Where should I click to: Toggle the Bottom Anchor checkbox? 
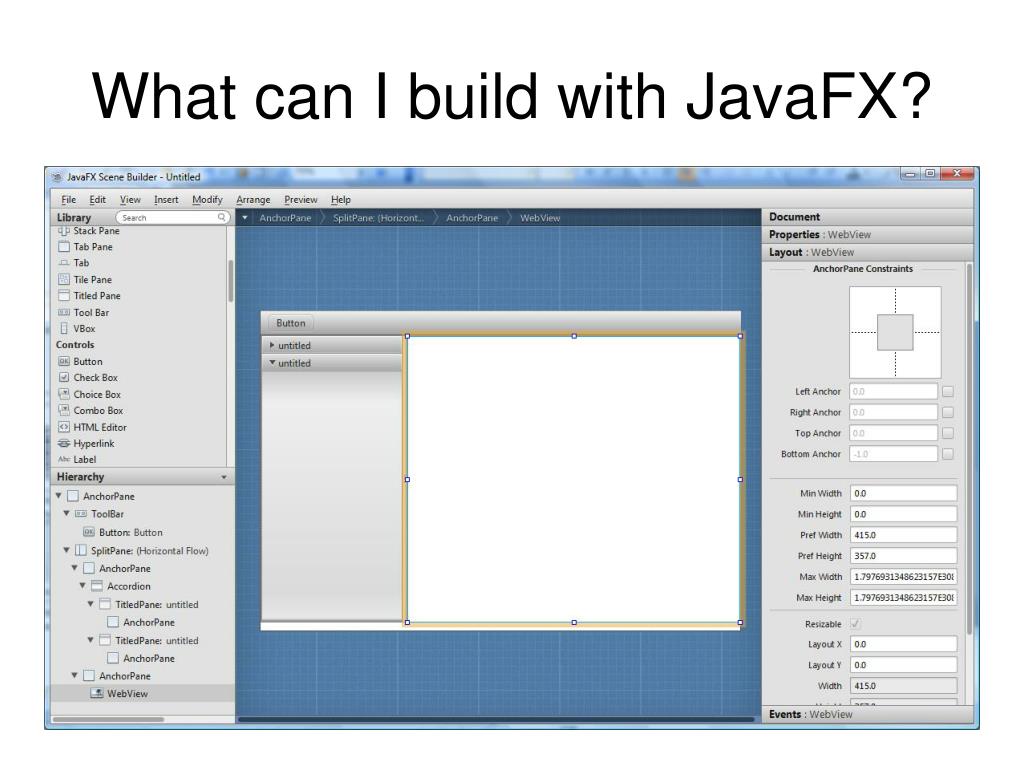pyautogui.click(x=948, y=454)
